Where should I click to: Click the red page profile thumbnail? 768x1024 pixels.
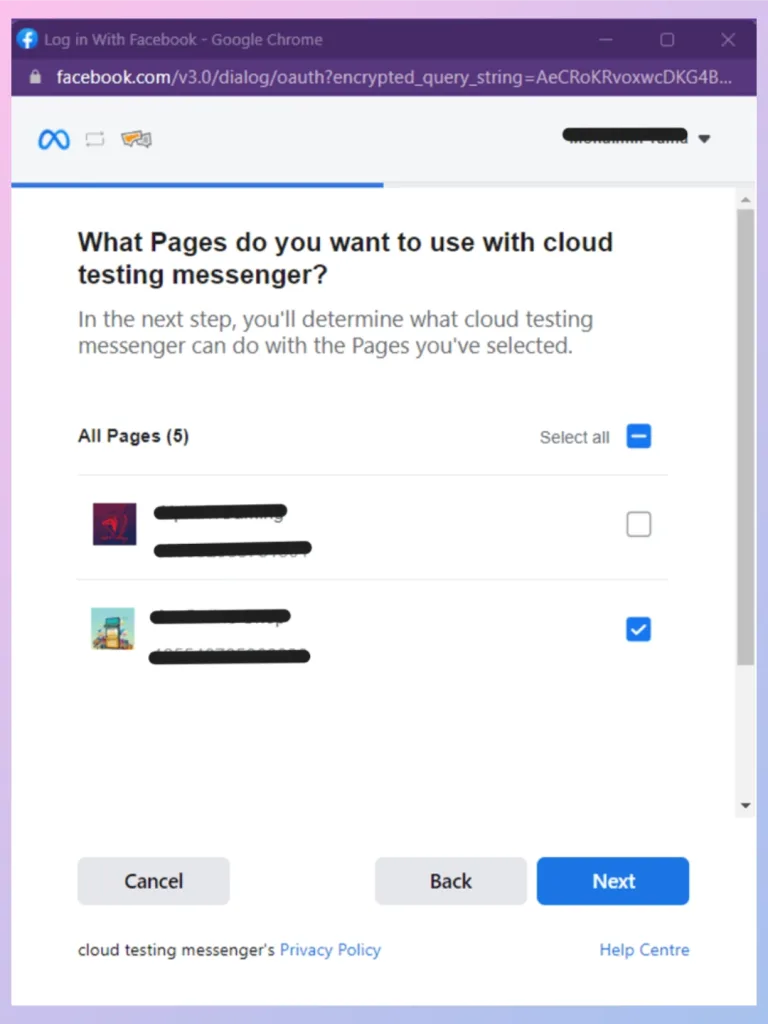point(114,524)
